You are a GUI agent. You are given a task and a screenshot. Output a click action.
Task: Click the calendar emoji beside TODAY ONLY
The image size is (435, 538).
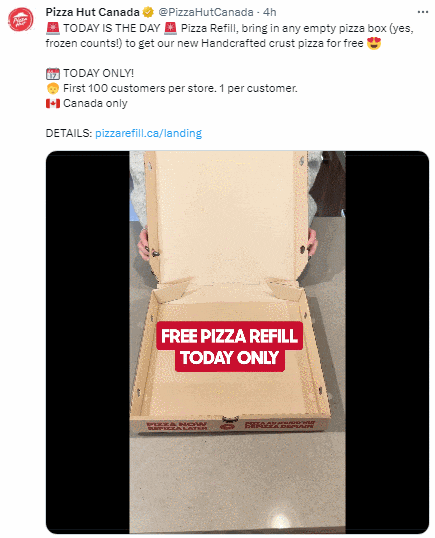(53, 73)
